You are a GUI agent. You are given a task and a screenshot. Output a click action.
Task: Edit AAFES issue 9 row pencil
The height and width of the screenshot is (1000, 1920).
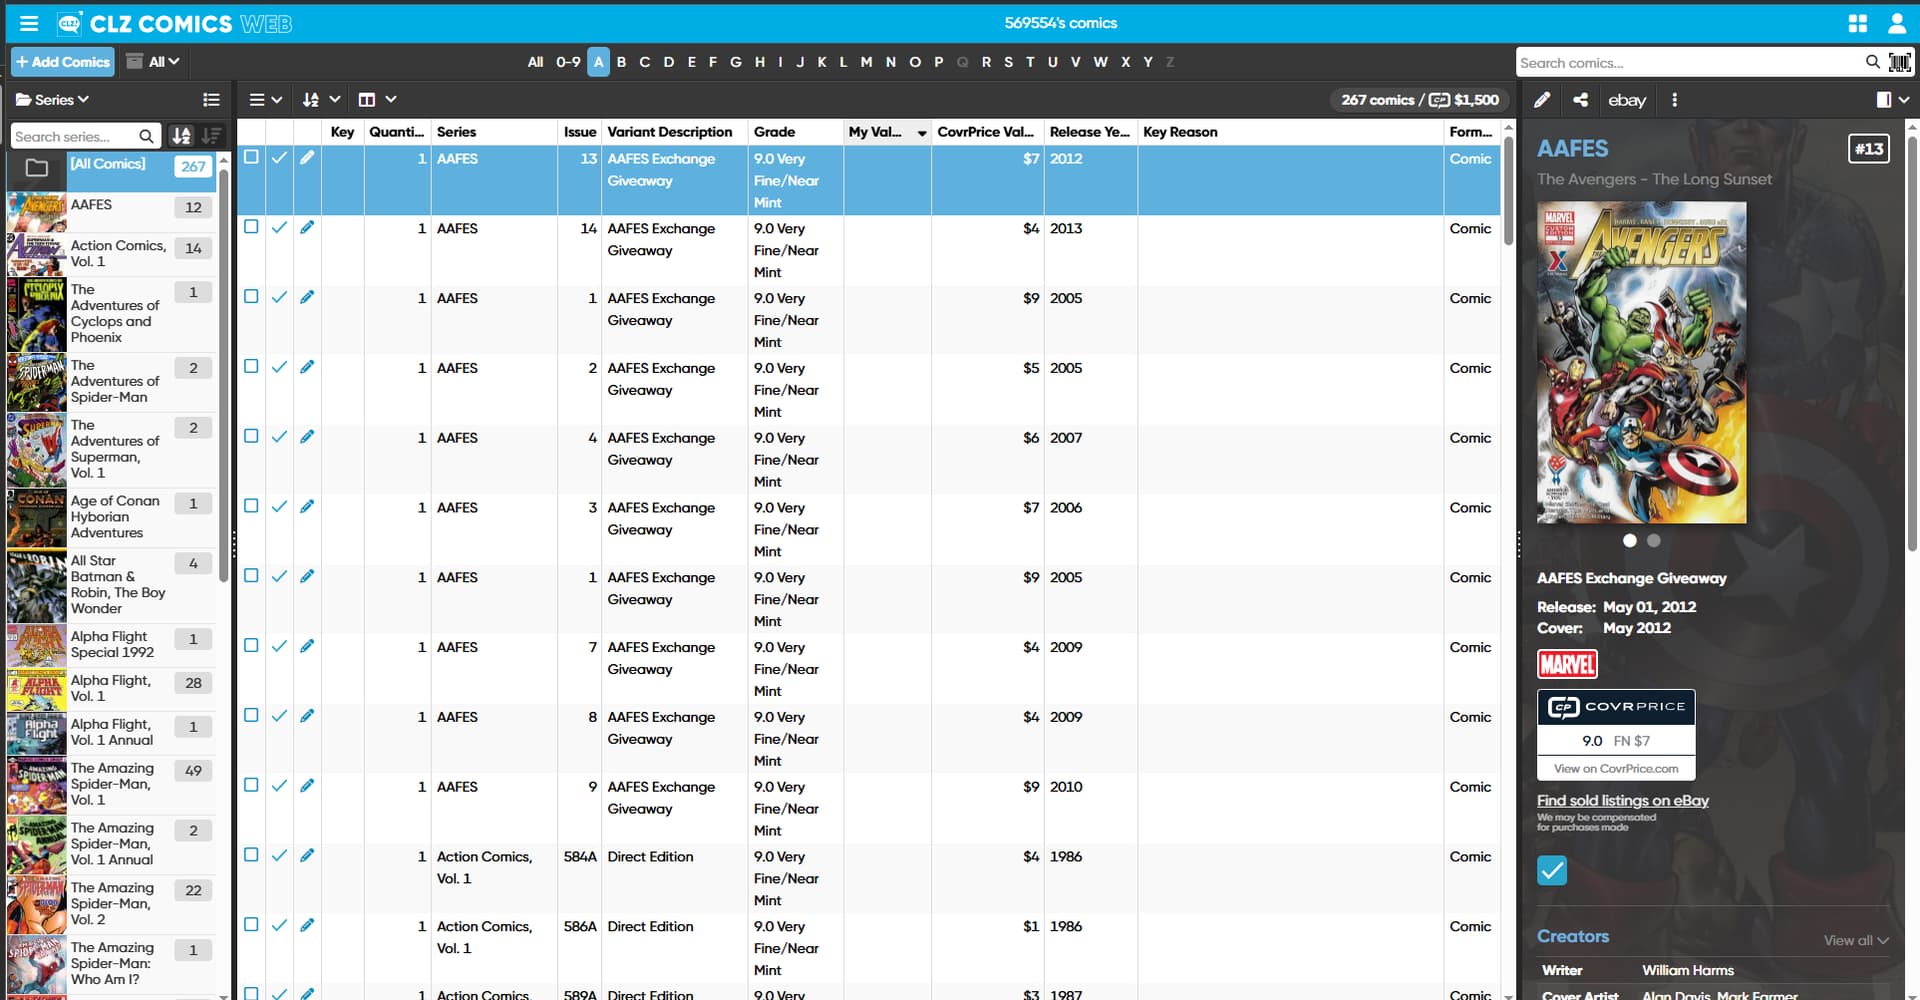coord(307,786)
